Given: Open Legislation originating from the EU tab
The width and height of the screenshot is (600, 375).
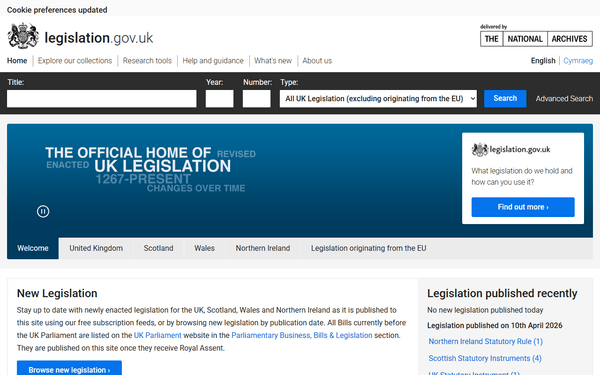Looking at the screenshot, I should tap(368, 248).
